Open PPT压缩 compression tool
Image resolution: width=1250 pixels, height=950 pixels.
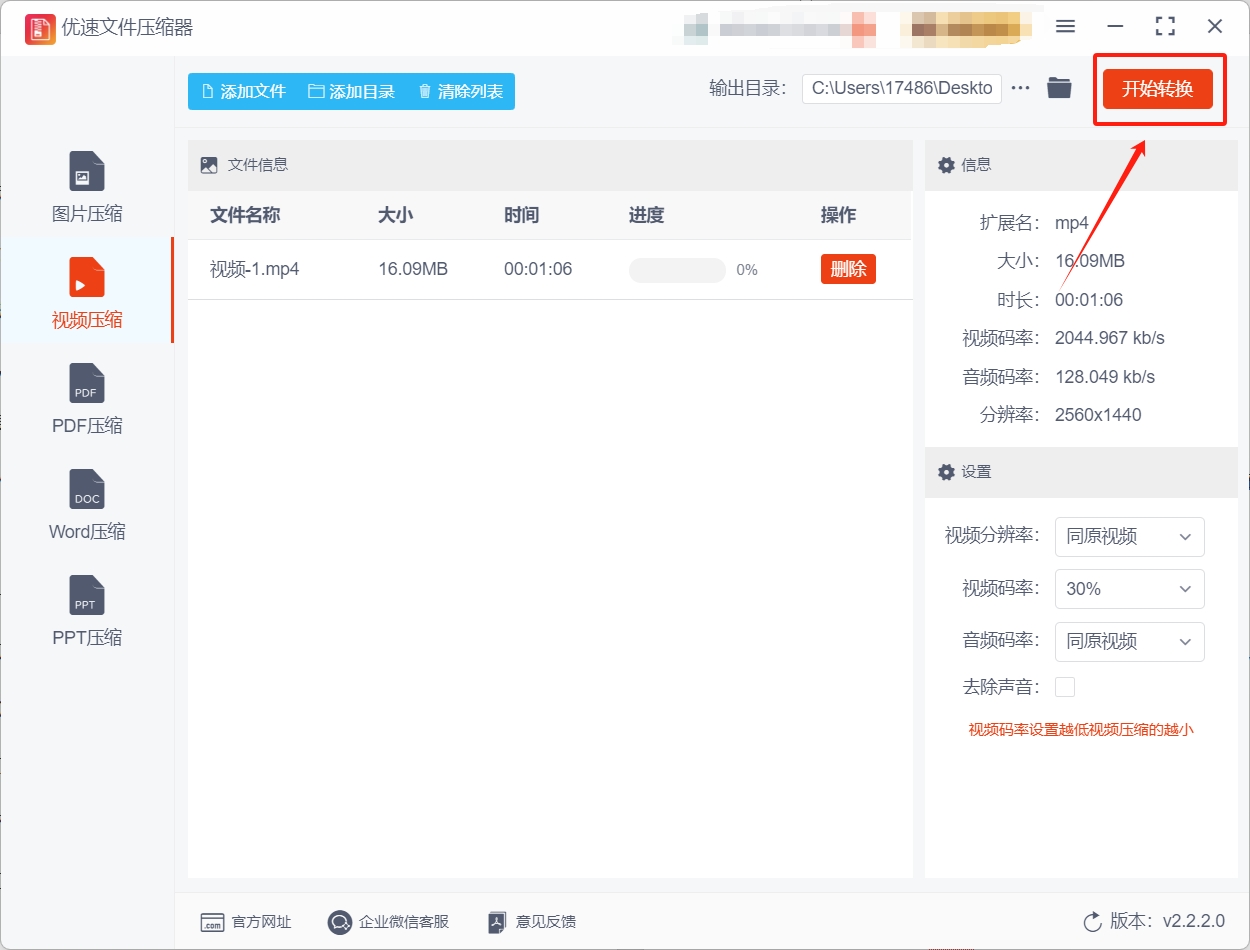tap(86, 610)
